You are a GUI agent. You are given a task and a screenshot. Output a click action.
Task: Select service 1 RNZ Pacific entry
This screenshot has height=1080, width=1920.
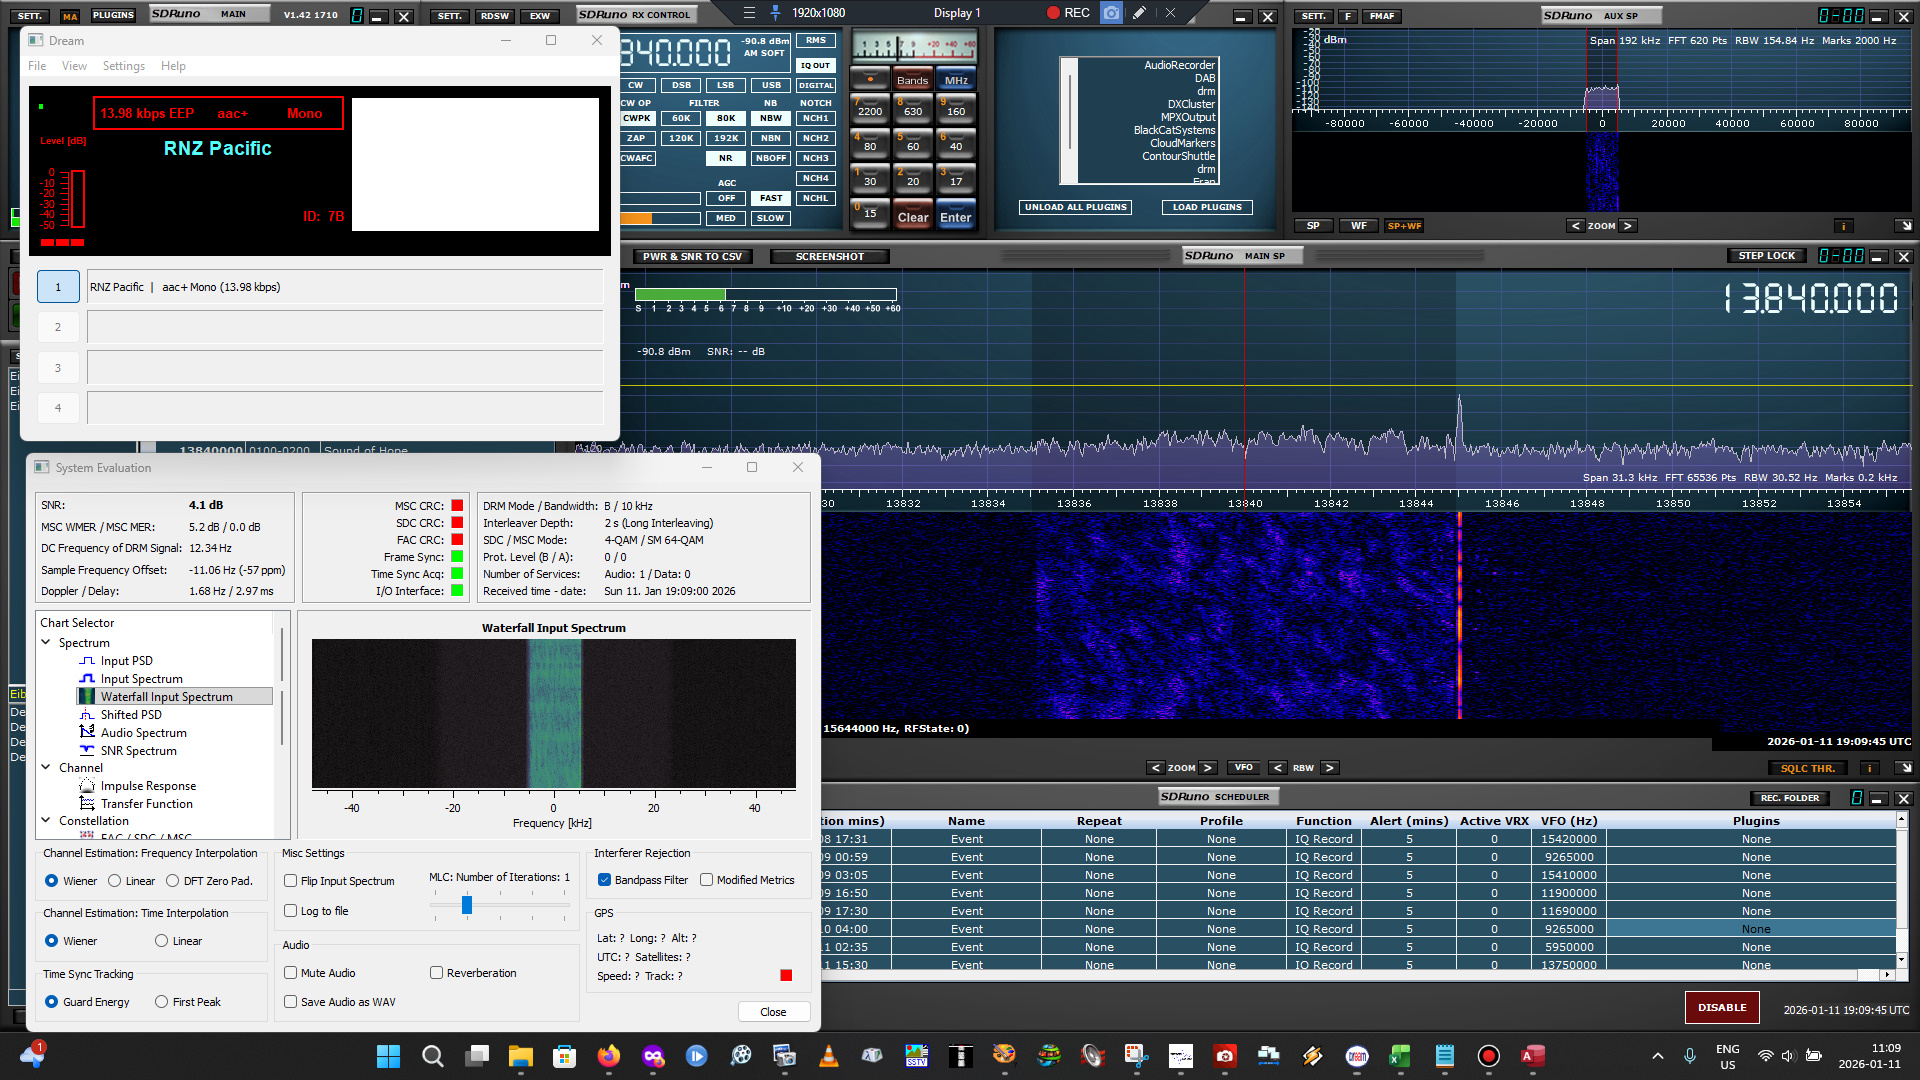(58, 287)
